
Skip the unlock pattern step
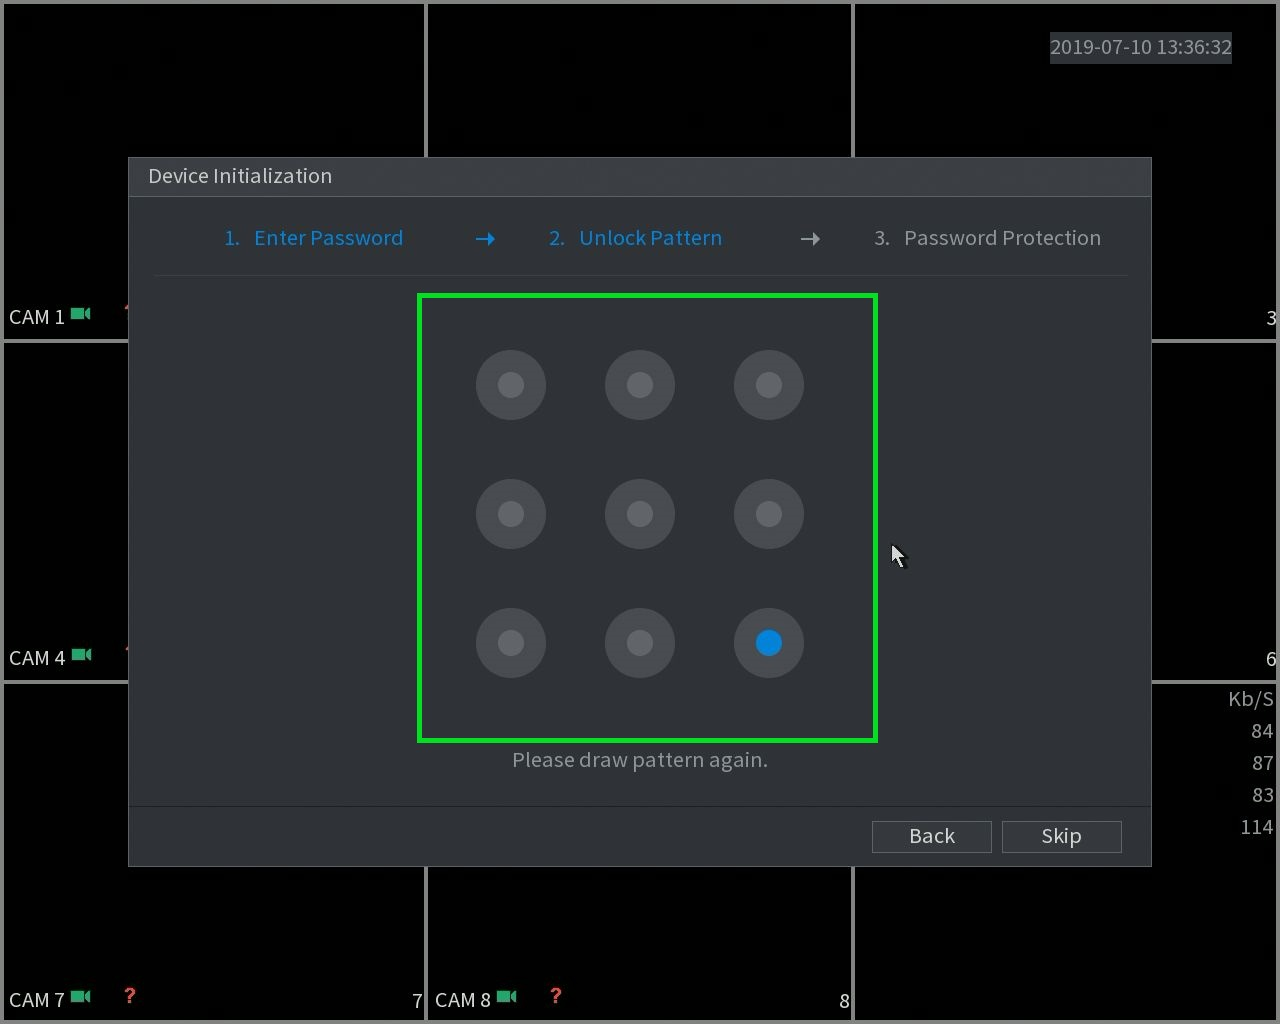click(x=1062, y=836)
